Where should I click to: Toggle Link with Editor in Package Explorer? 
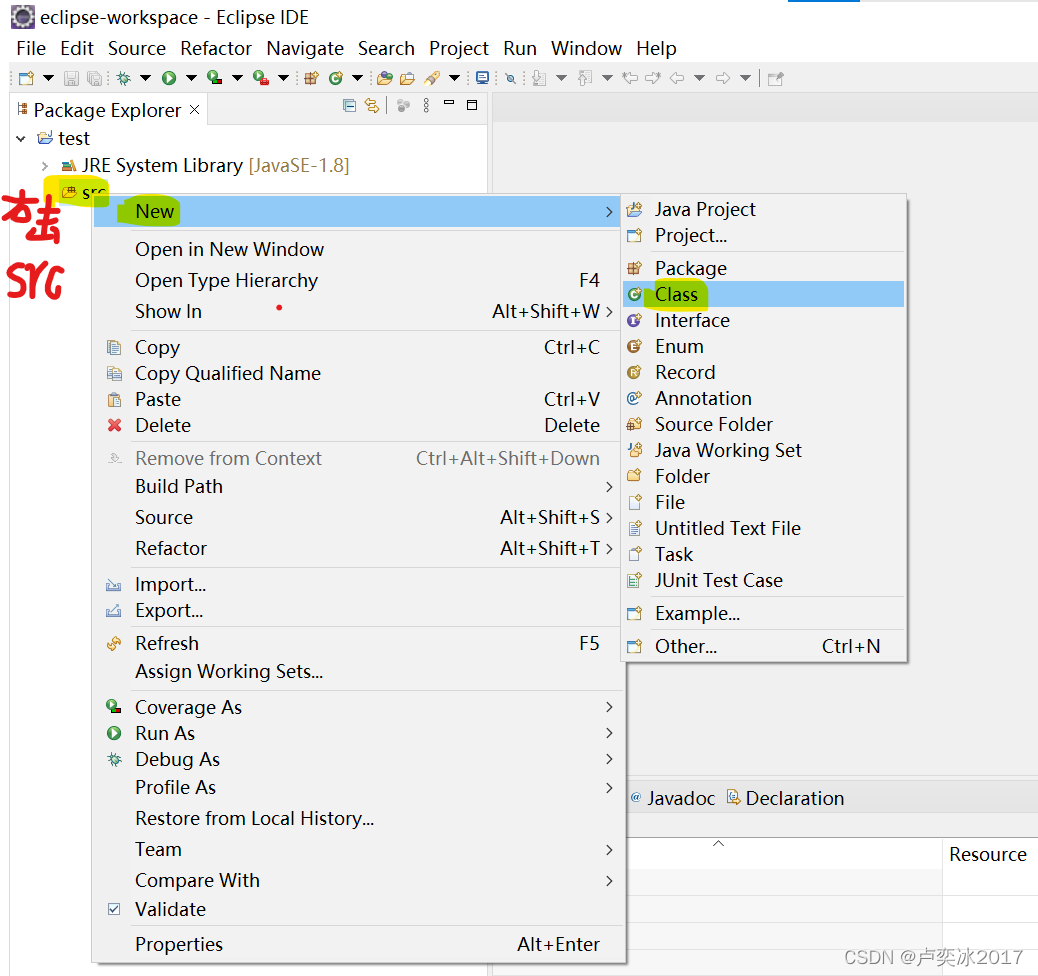click(x=372, y=105)
